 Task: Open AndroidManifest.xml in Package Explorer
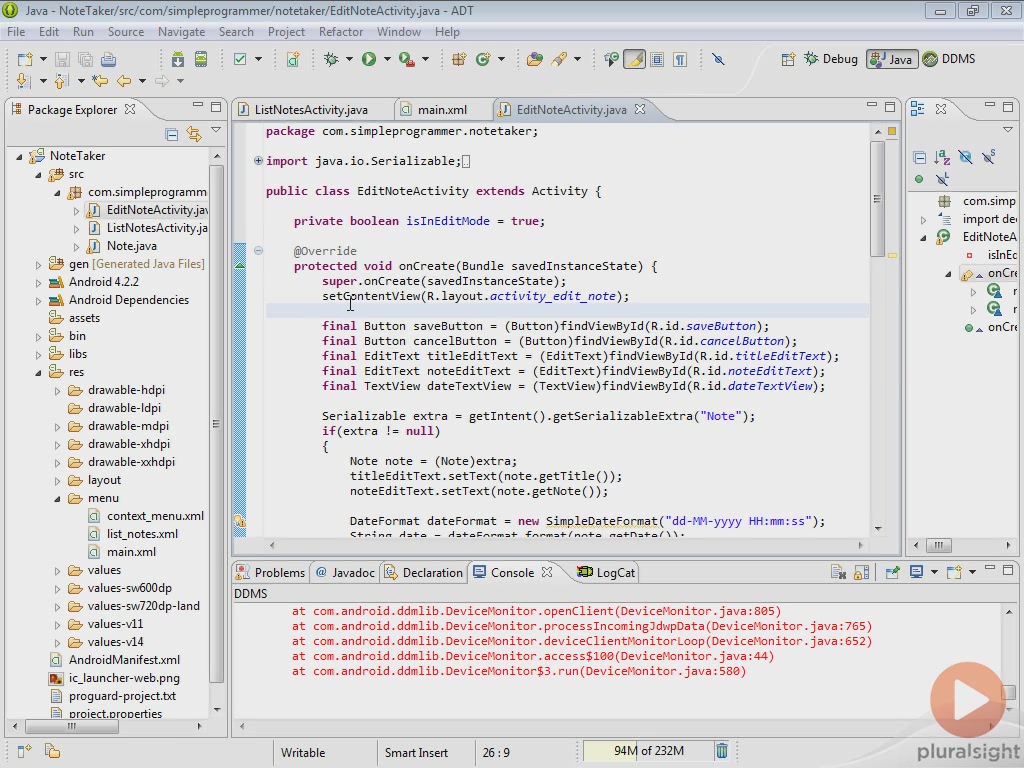pyautogui.click(x=123, y=660)
